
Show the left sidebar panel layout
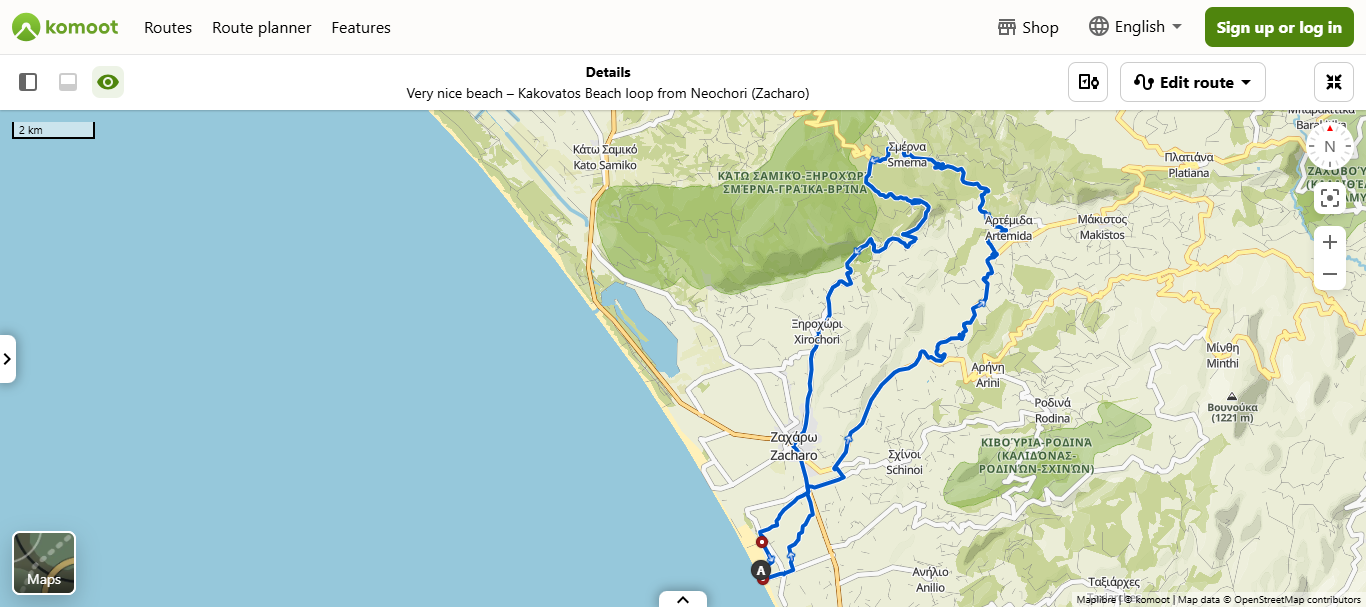point(28,82)
